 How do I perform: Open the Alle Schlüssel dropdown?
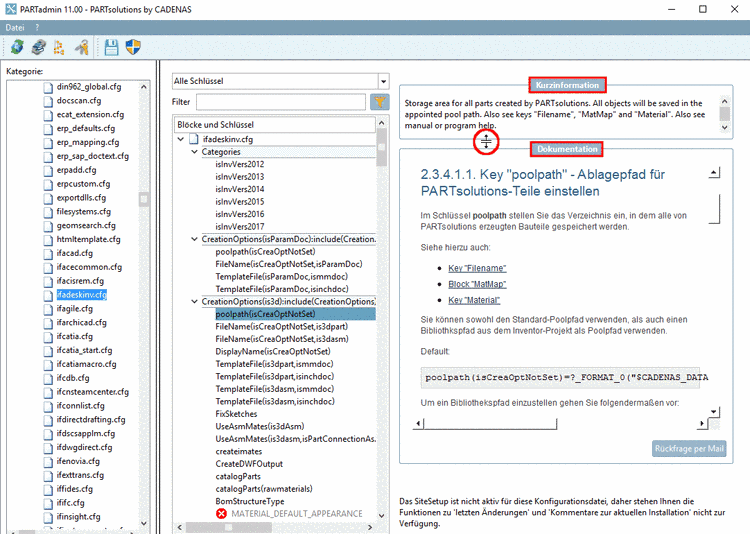point(383,81)
